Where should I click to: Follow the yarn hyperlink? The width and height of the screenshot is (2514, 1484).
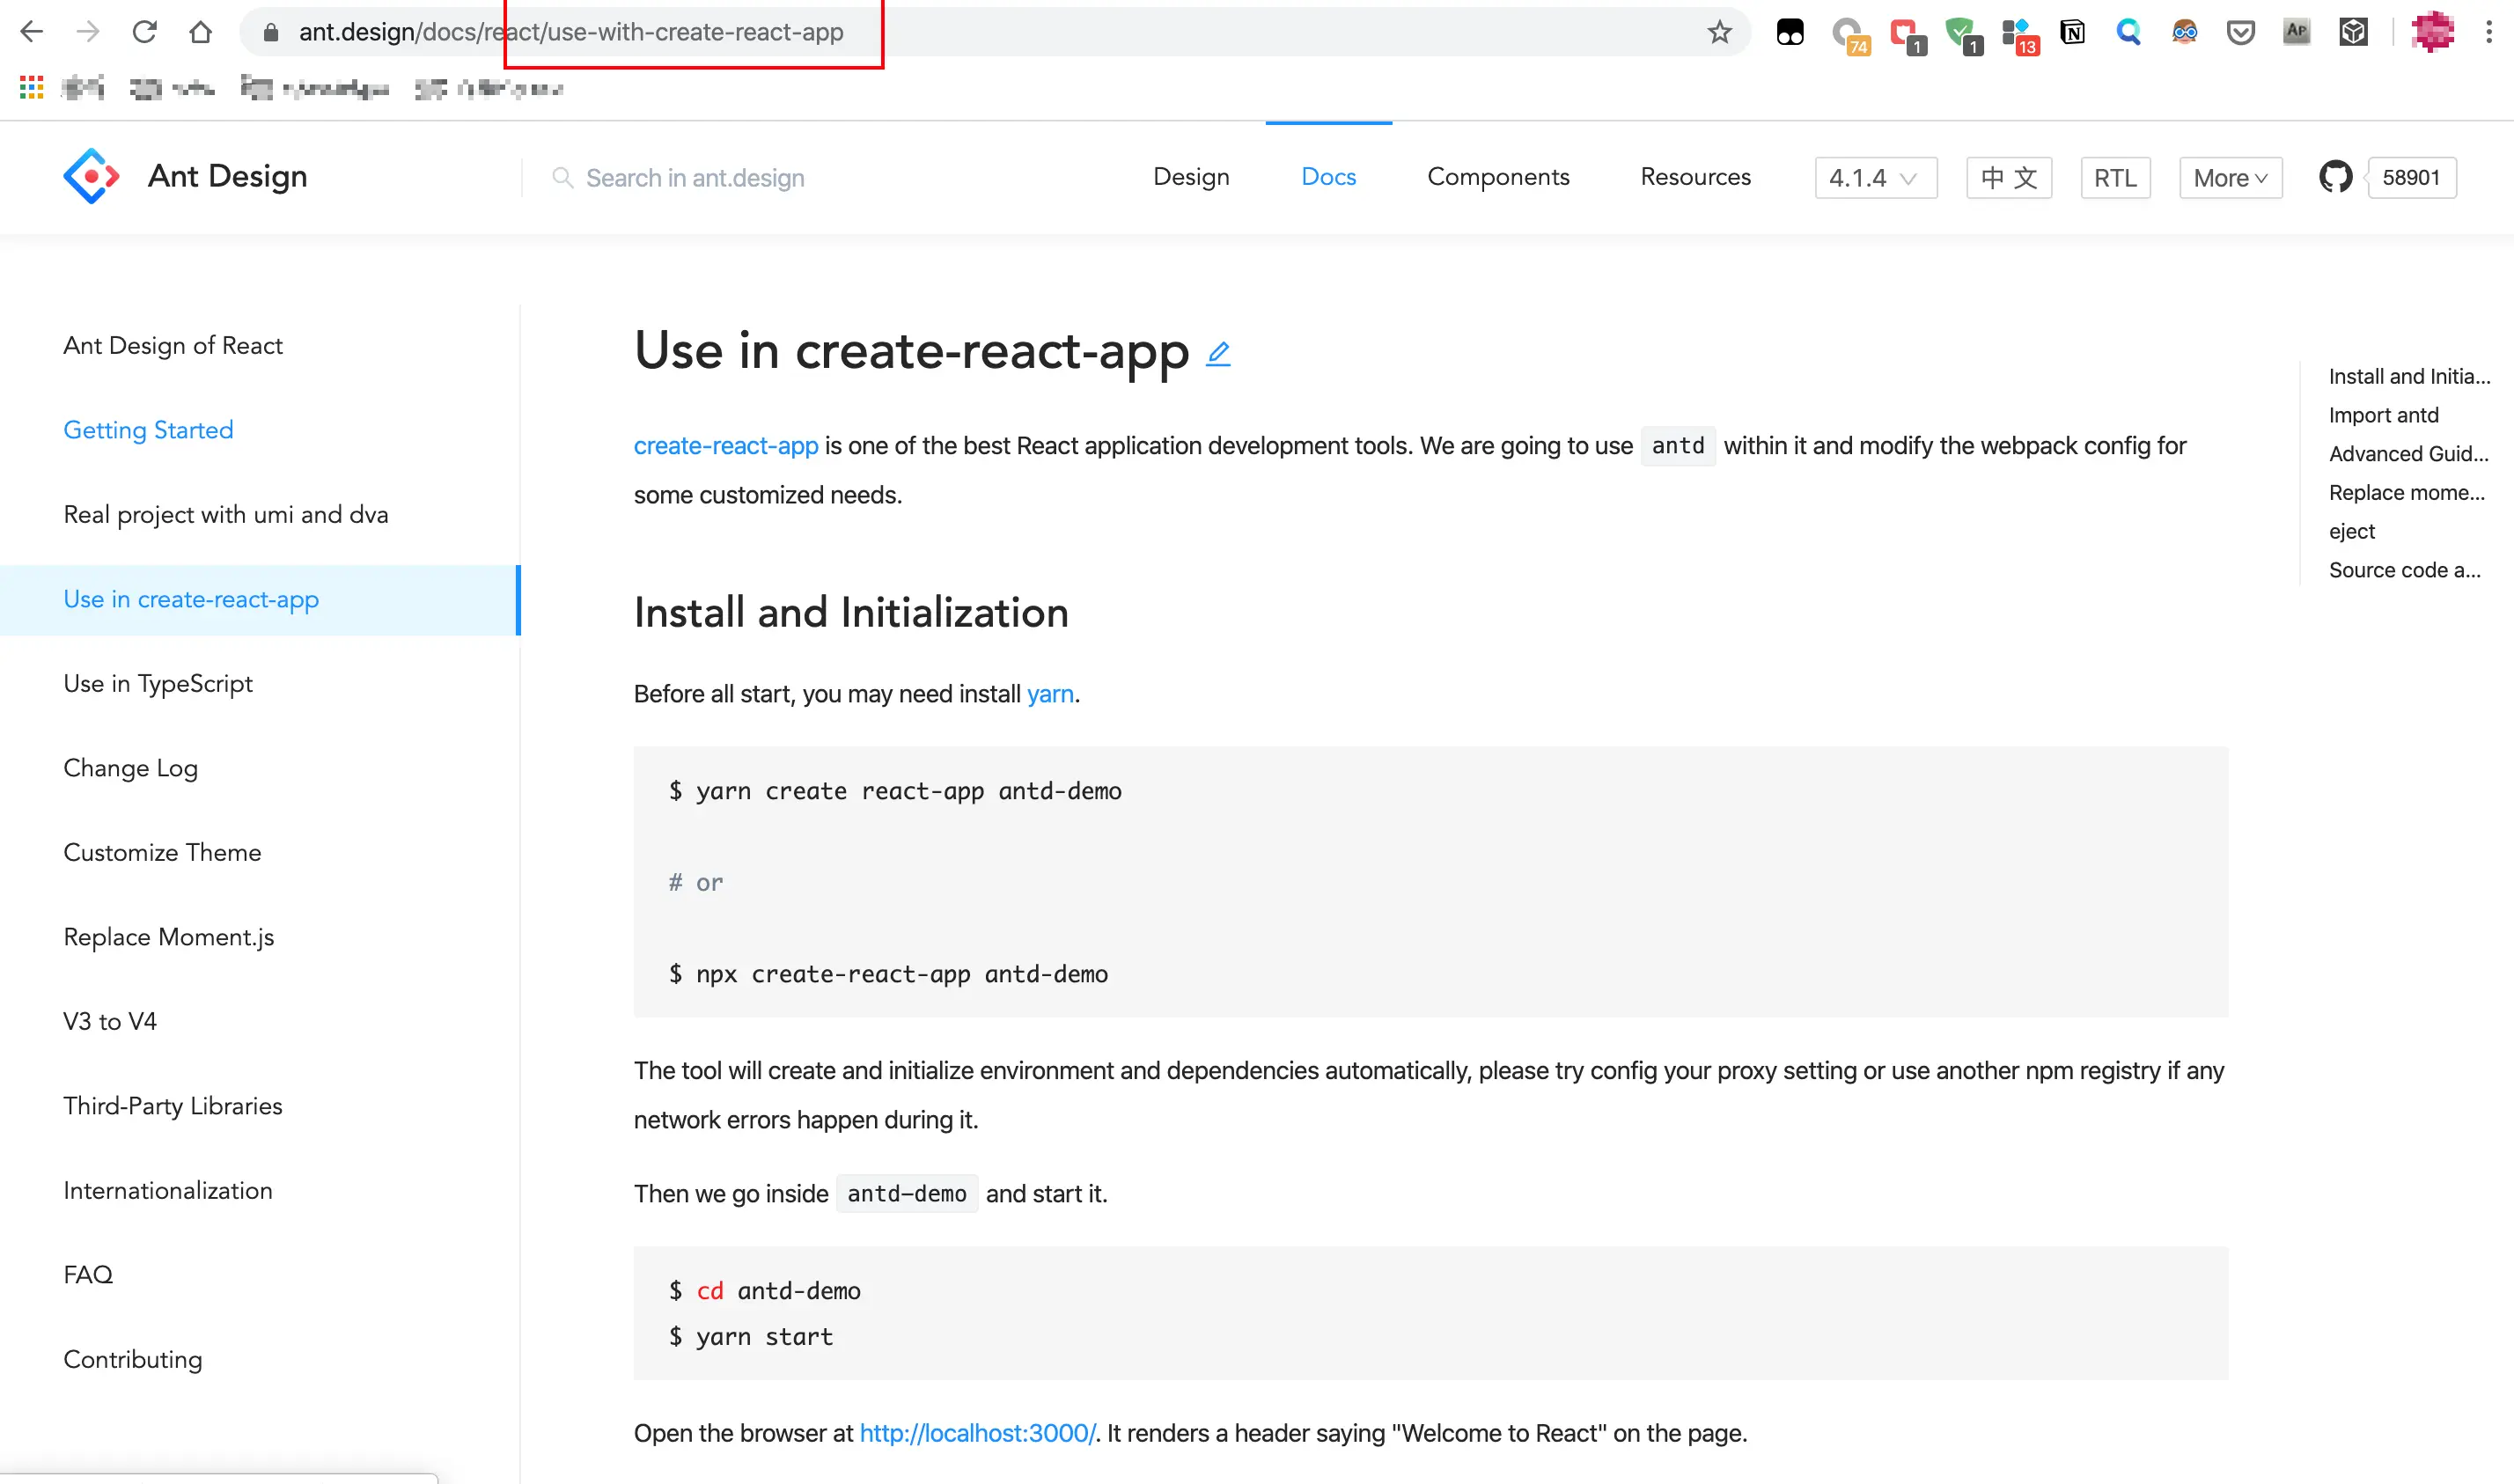(x=1050, y=694)
